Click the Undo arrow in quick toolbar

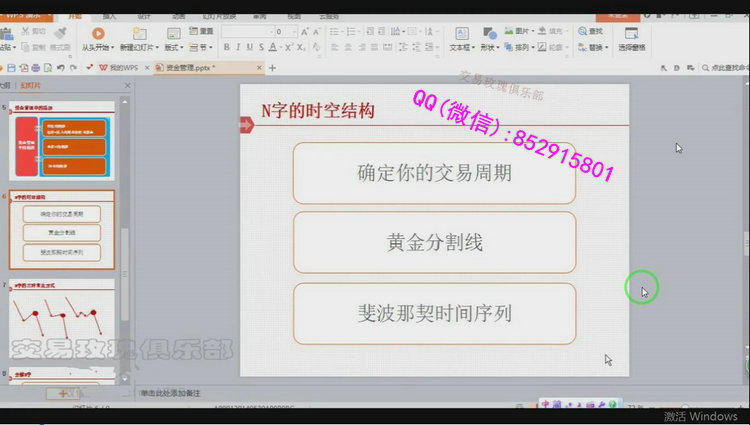point(60,67)
